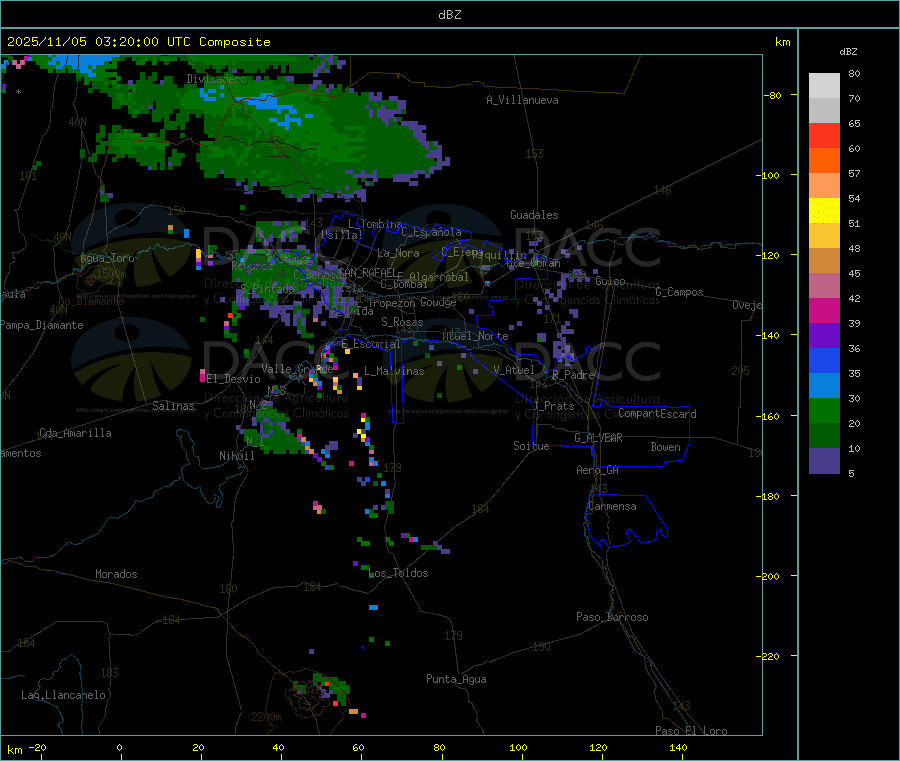Select the gray 65-70 dBZ legend swatch
Viewport: 900px width, 761px height.
click(x=824, y=111)
